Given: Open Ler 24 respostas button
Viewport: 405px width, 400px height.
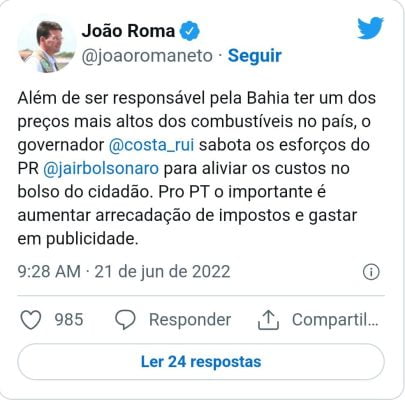Looking at the screenshot, I should [201, 362].
